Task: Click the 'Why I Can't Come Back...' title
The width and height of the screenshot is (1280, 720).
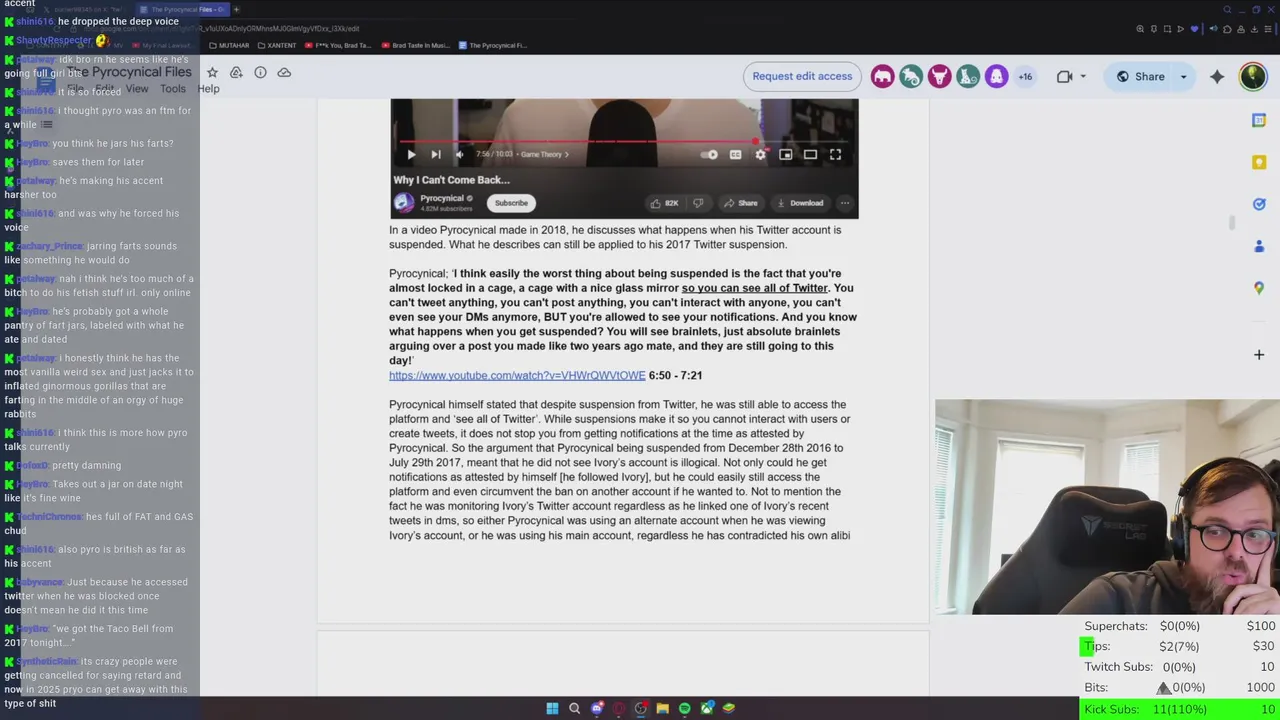Action: point(451,180)
